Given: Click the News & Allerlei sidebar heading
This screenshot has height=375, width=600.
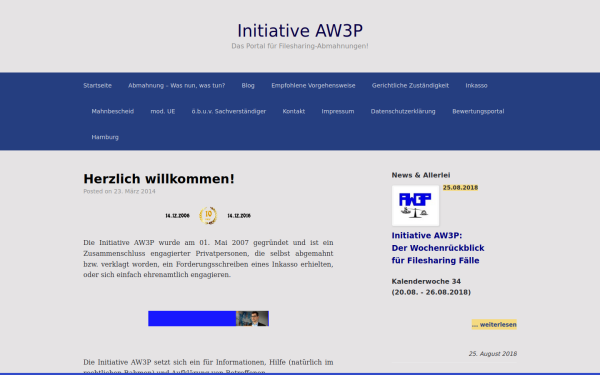Looking at the screenshot, I should point(421,175).
